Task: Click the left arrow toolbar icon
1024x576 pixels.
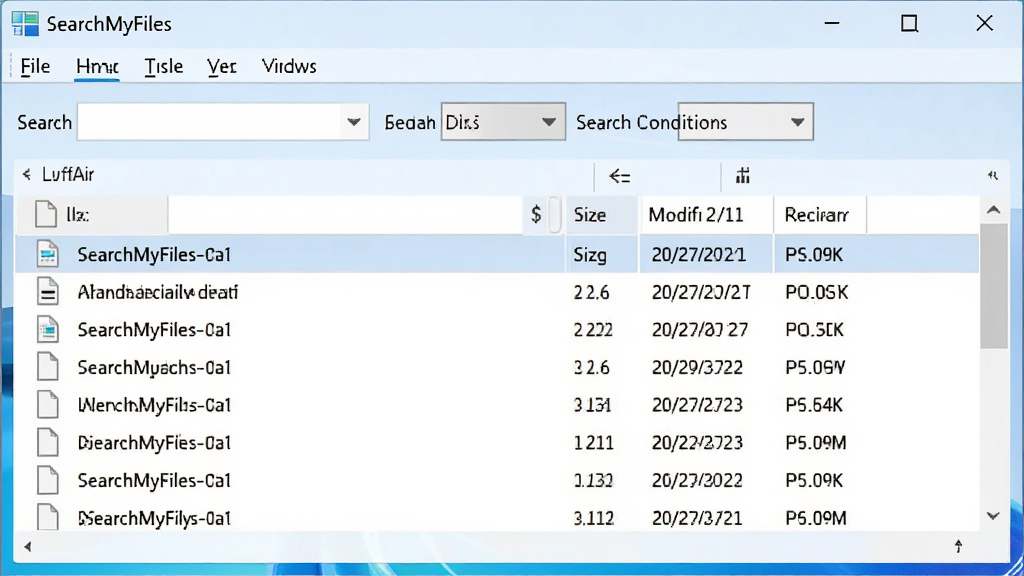Action: (x=619, y=176)
